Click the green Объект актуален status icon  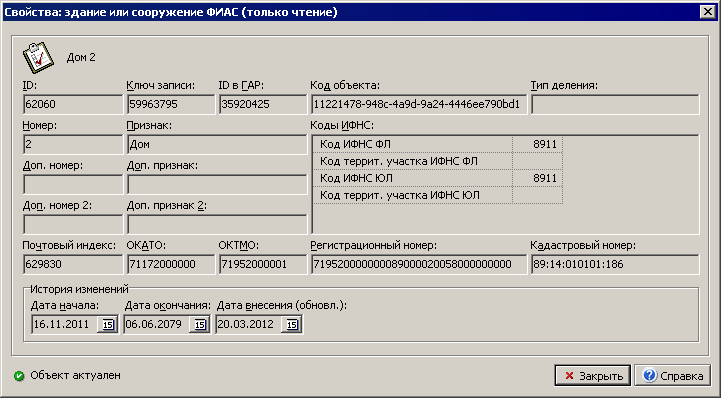19,376
